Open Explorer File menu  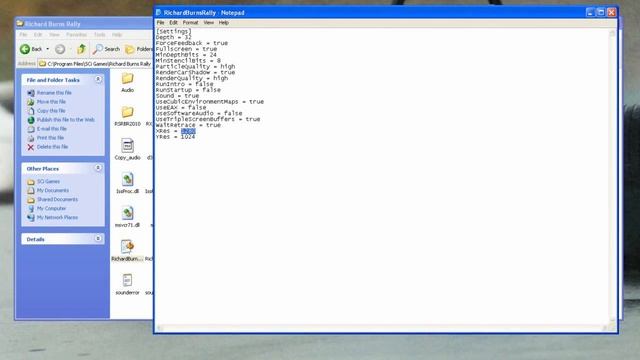click(23, 35)
